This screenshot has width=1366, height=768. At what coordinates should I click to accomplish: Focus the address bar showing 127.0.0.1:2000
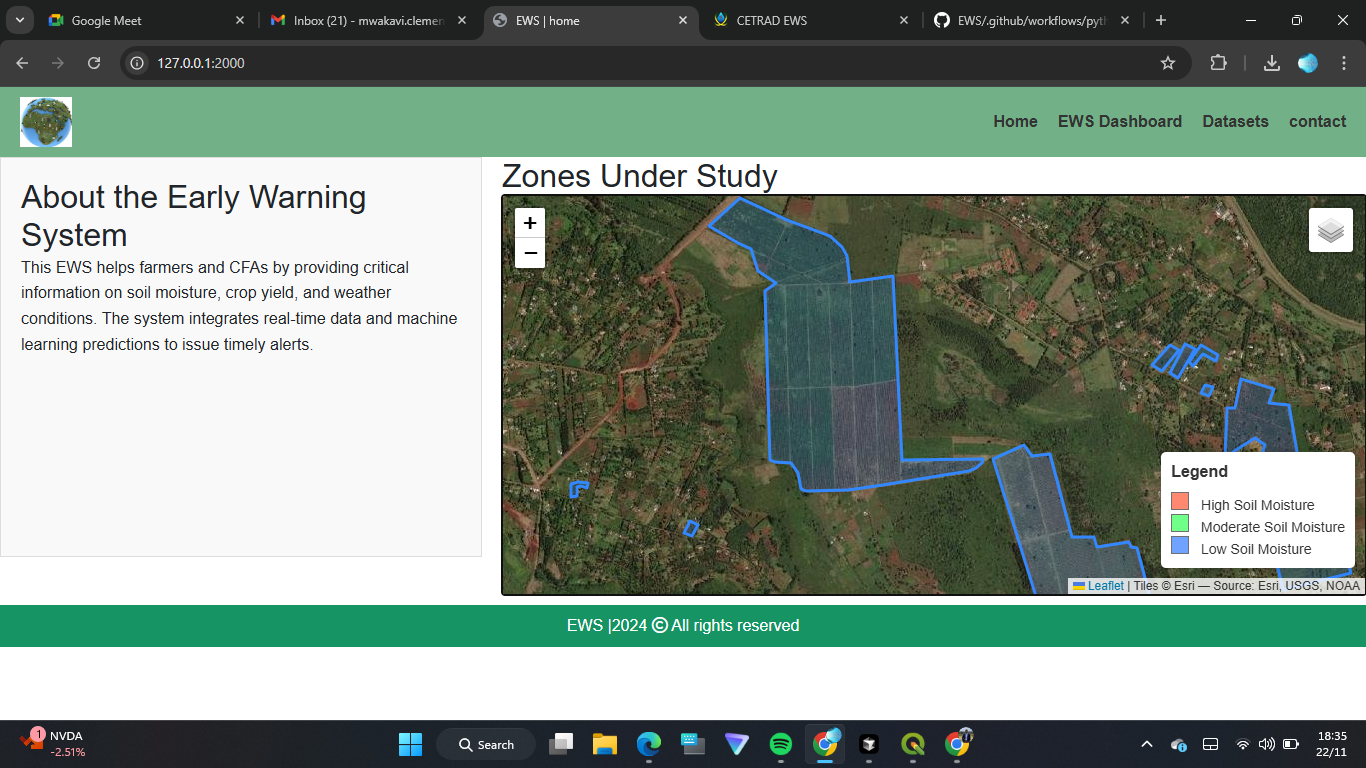point(655,63)
